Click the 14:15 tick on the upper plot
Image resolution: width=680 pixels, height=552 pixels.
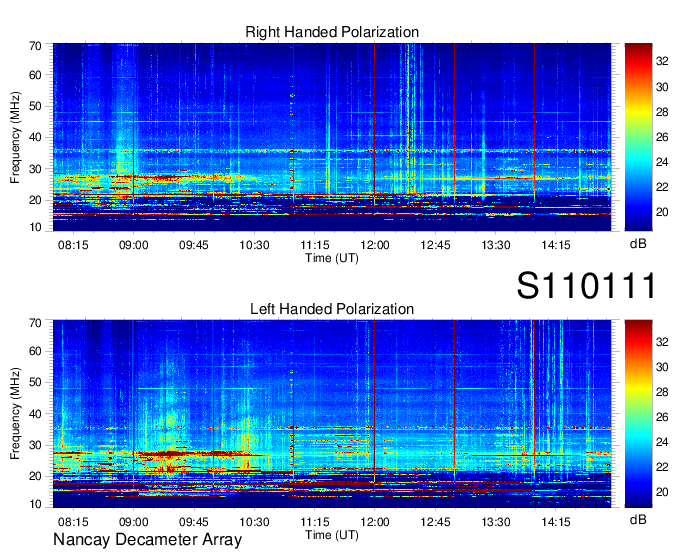556,245
